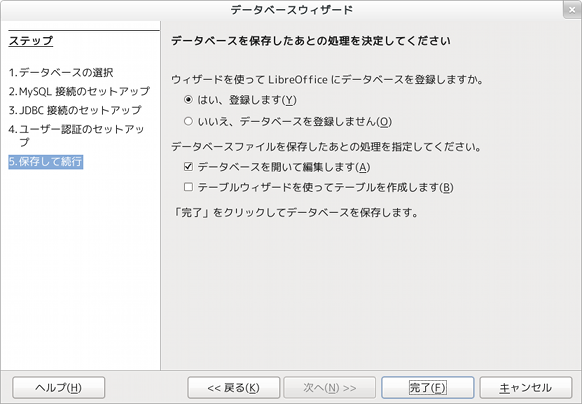Open step 4. ユーザー認証のセットアップ
The width and height of the screenshot is (582, 404).
pyautogui.click(x=76, y=136)
